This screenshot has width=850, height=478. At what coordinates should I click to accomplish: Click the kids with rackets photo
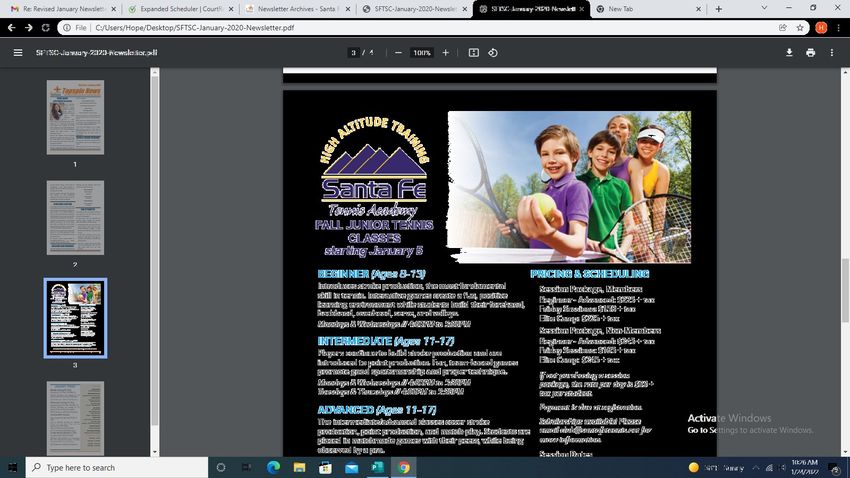(x=569, y=187)
